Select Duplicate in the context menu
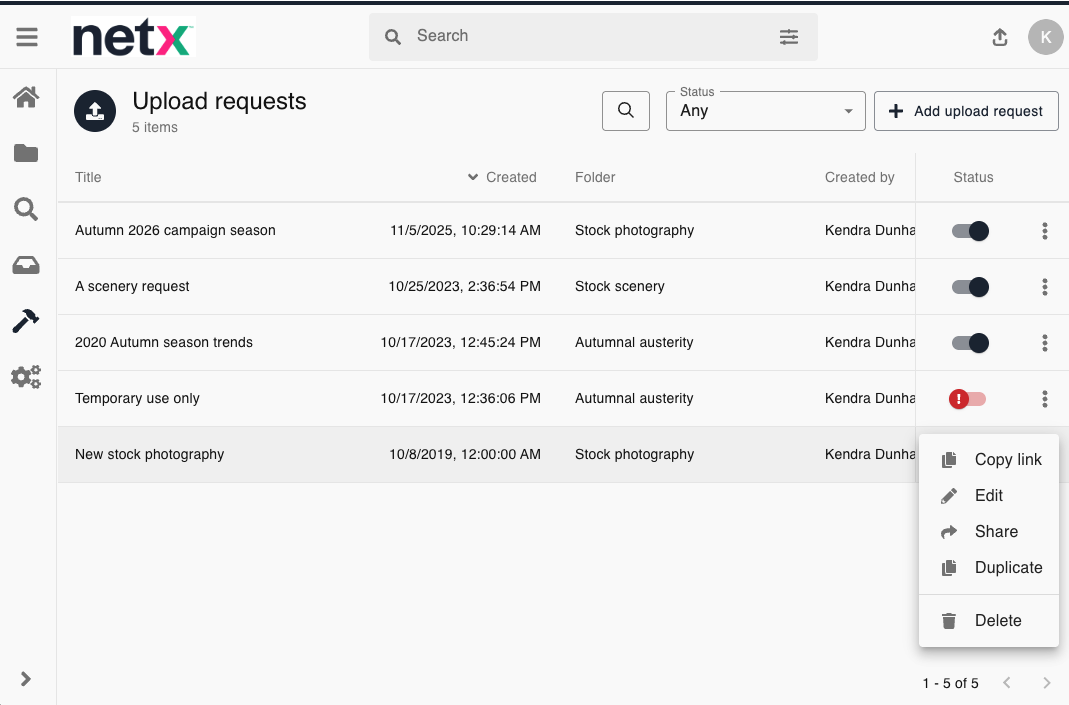The image size is (1069, 705). (x=1007, y=568)
